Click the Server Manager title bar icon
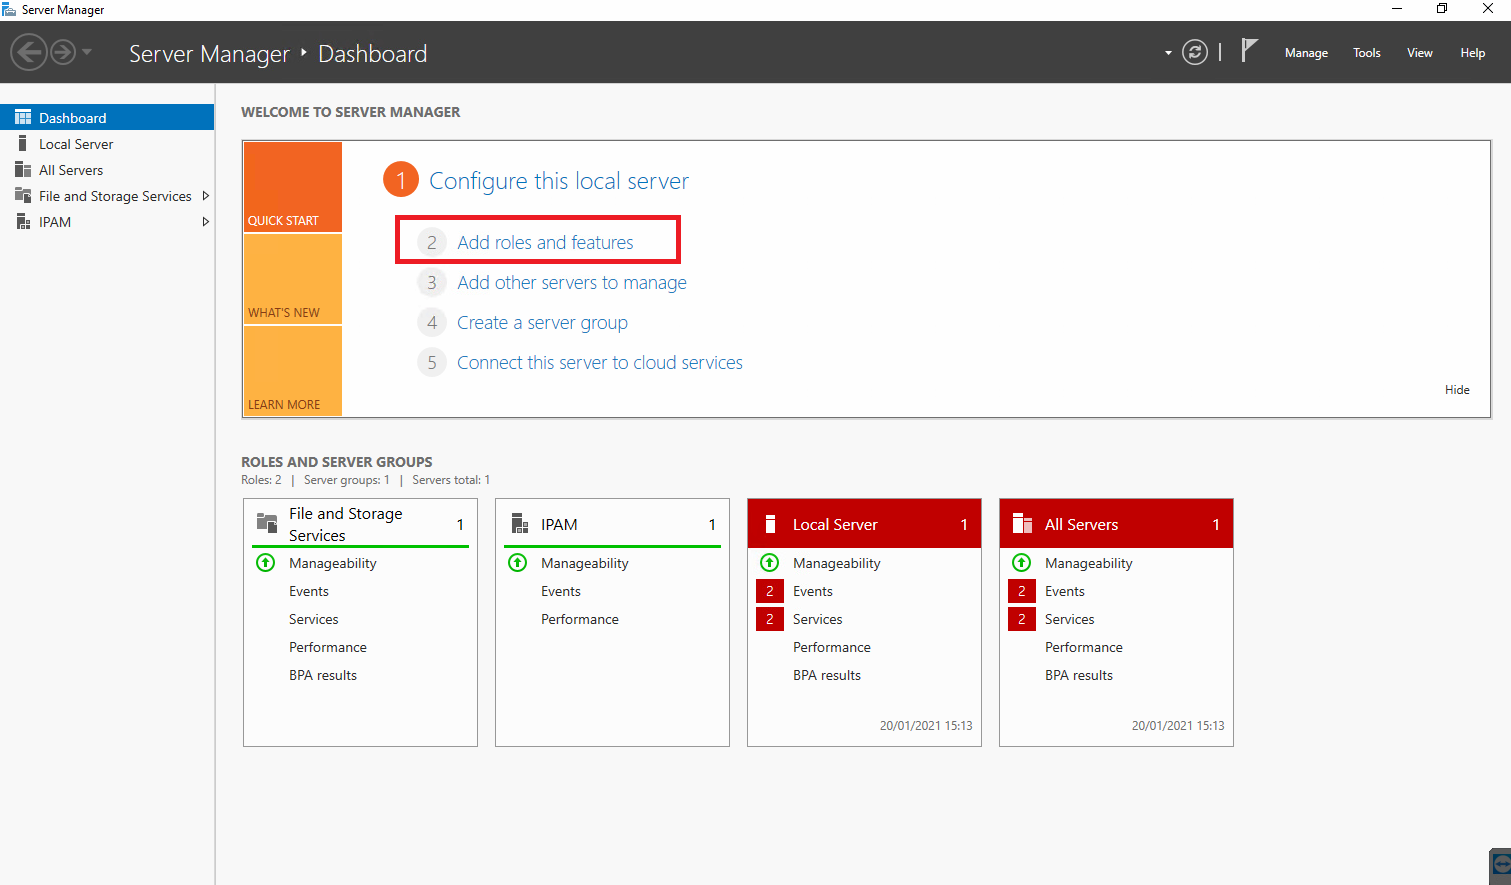Screen dimensions: 1511x885 tap(9, 9)
